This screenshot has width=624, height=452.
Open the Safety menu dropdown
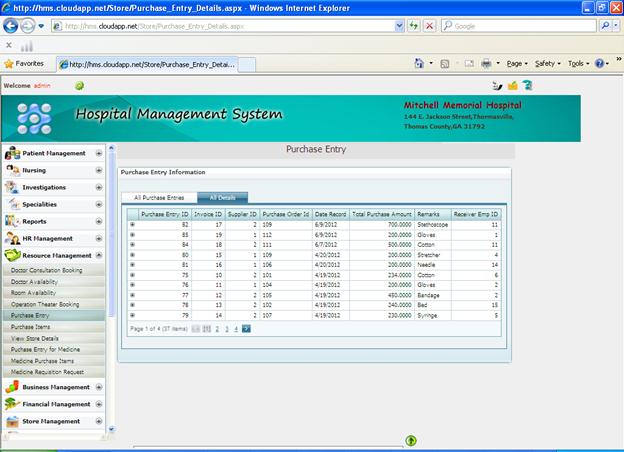[x=547, y=63]
